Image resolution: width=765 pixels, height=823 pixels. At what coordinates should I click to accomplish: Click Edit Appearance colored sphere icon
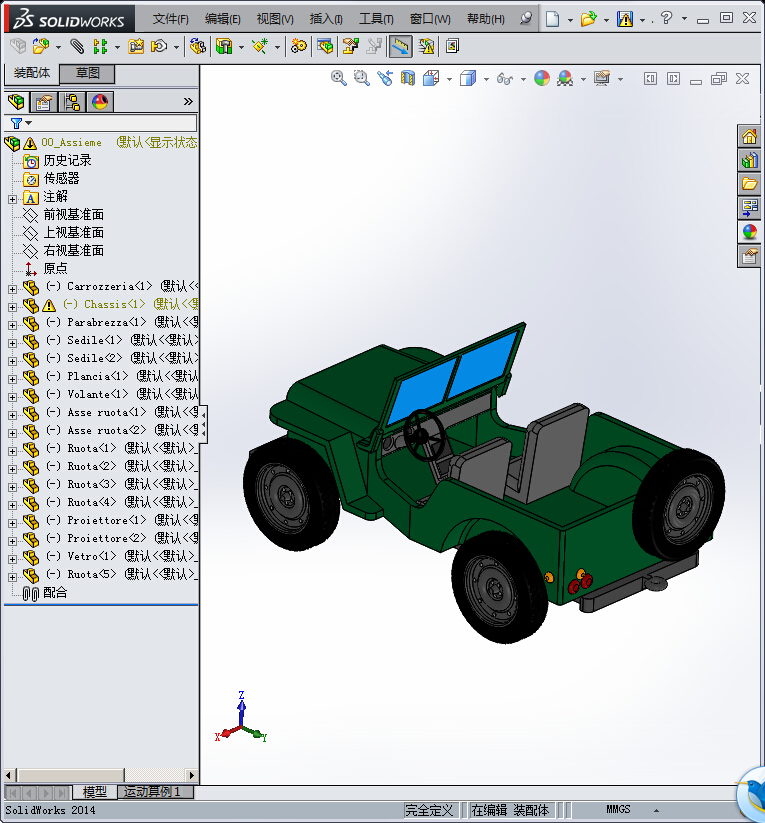(542, 79)
